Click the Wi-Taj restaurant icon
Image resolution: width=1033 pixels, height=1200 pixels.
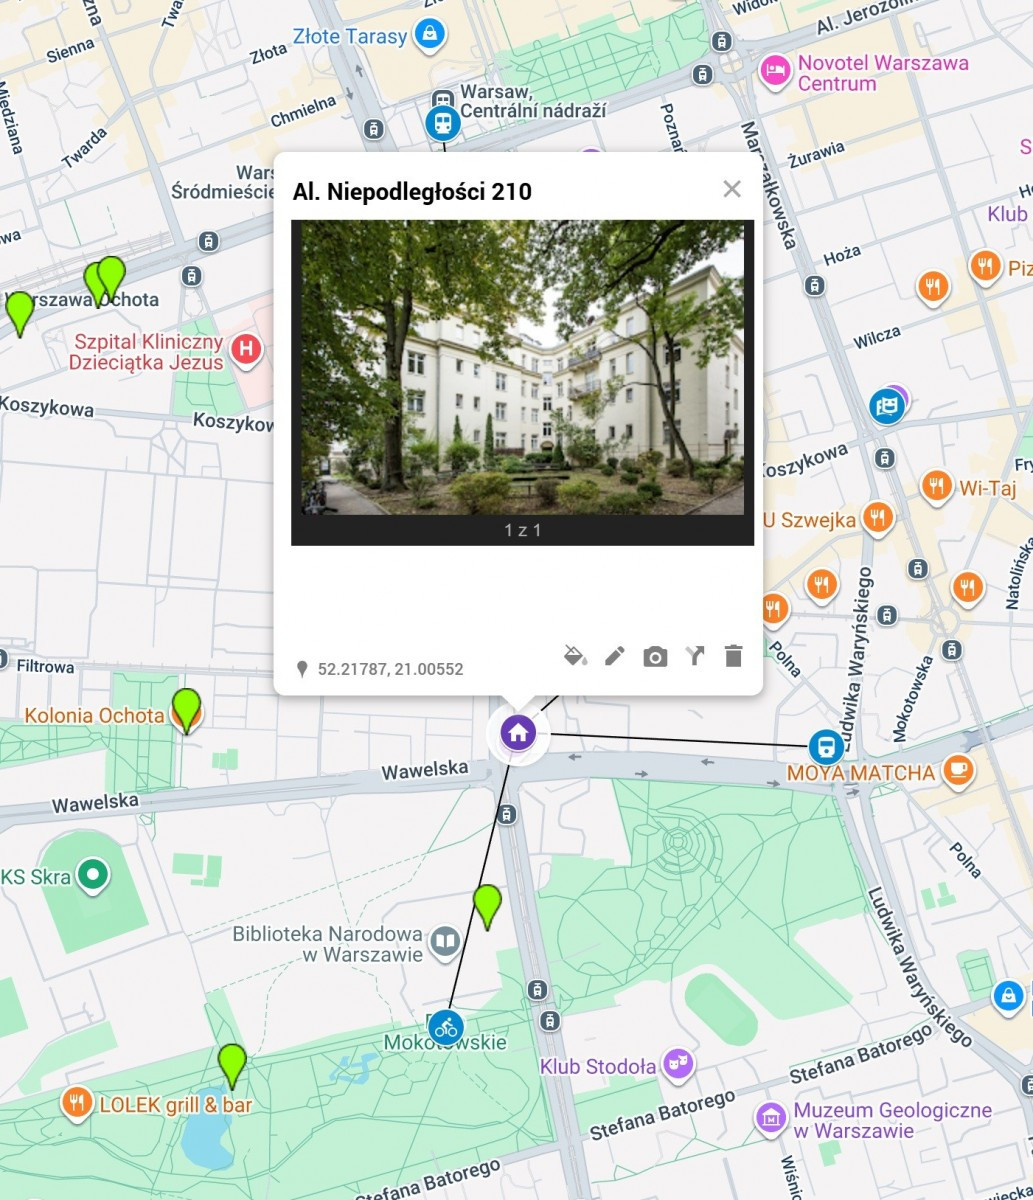(936, 487)
